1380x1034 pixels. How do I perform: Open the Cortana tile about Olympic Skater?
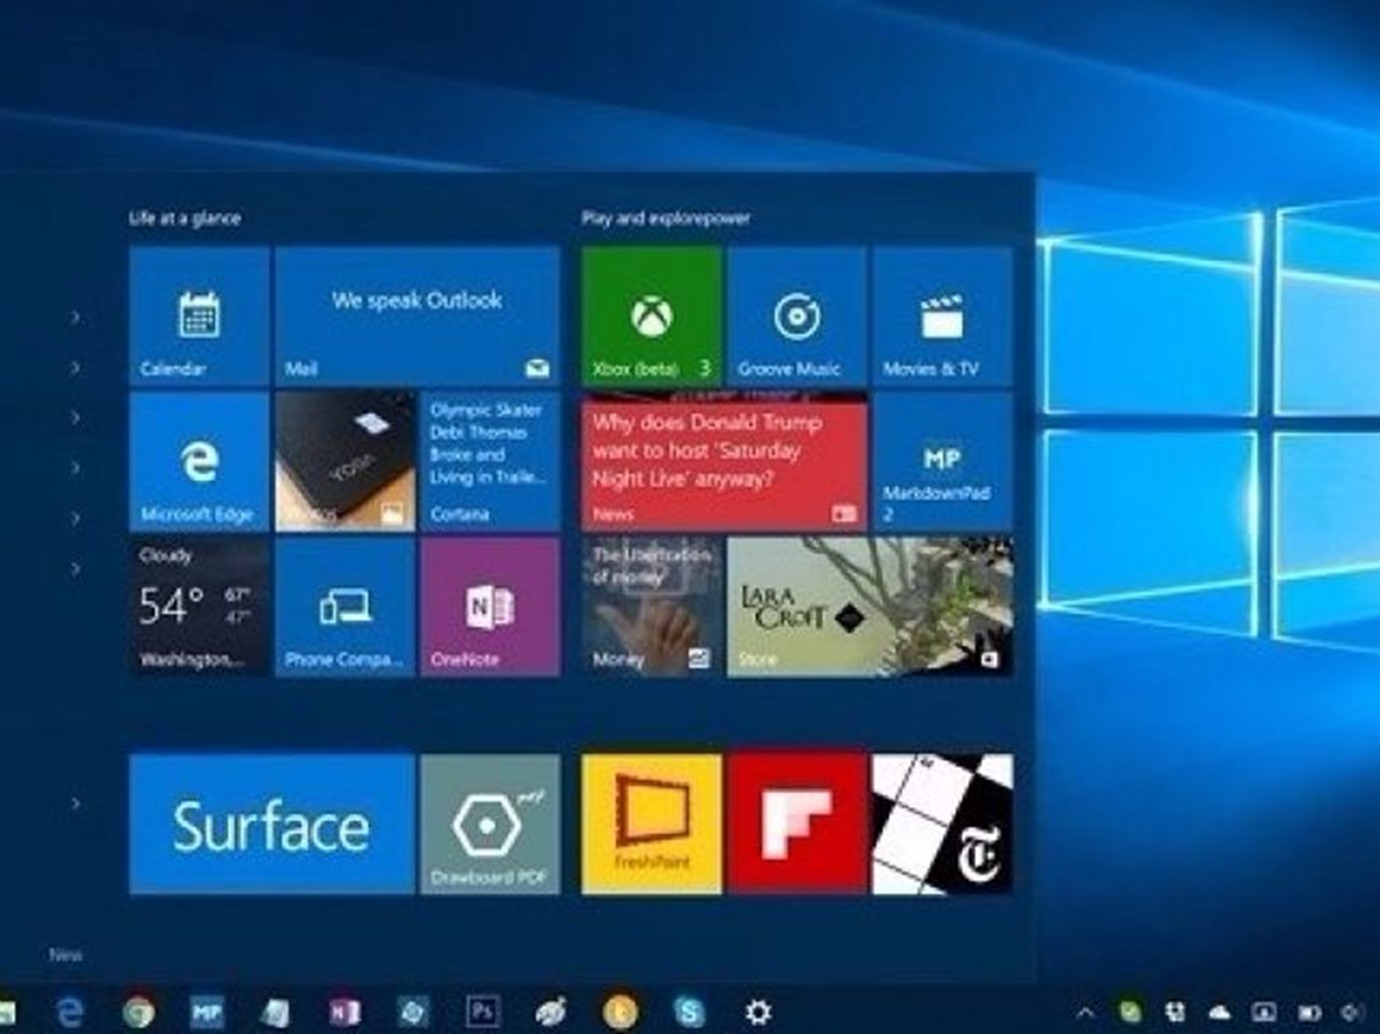(490, 461)
